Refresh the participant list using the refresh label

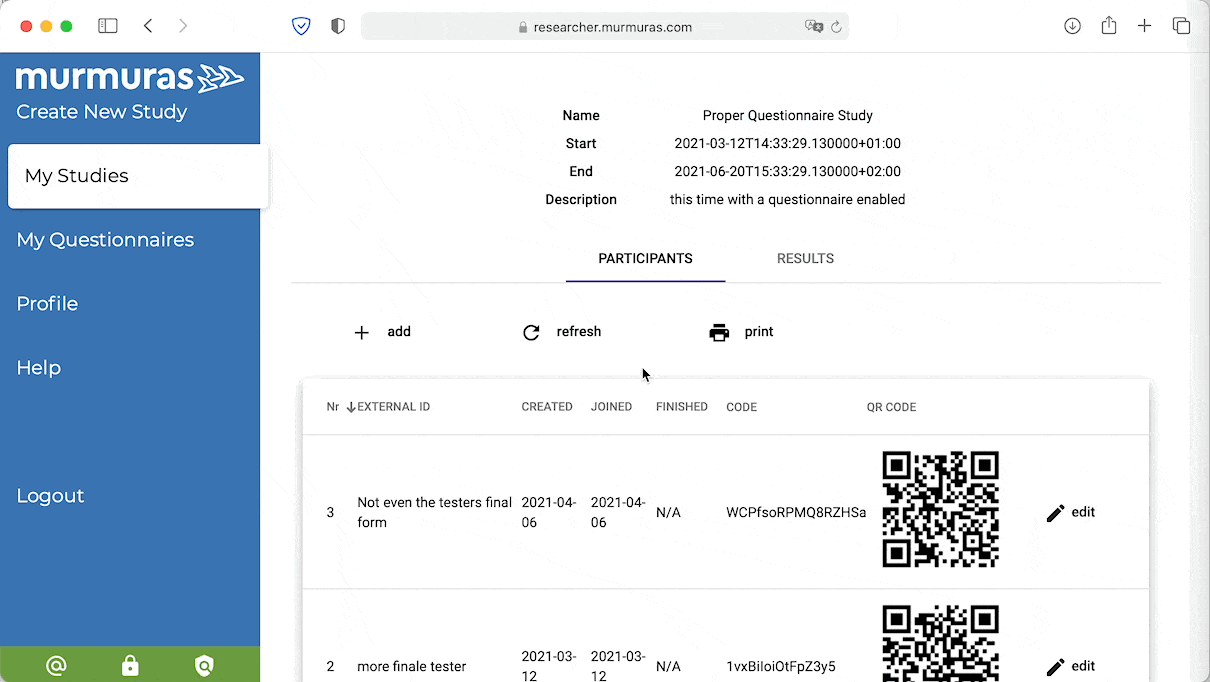click(579, 332)
